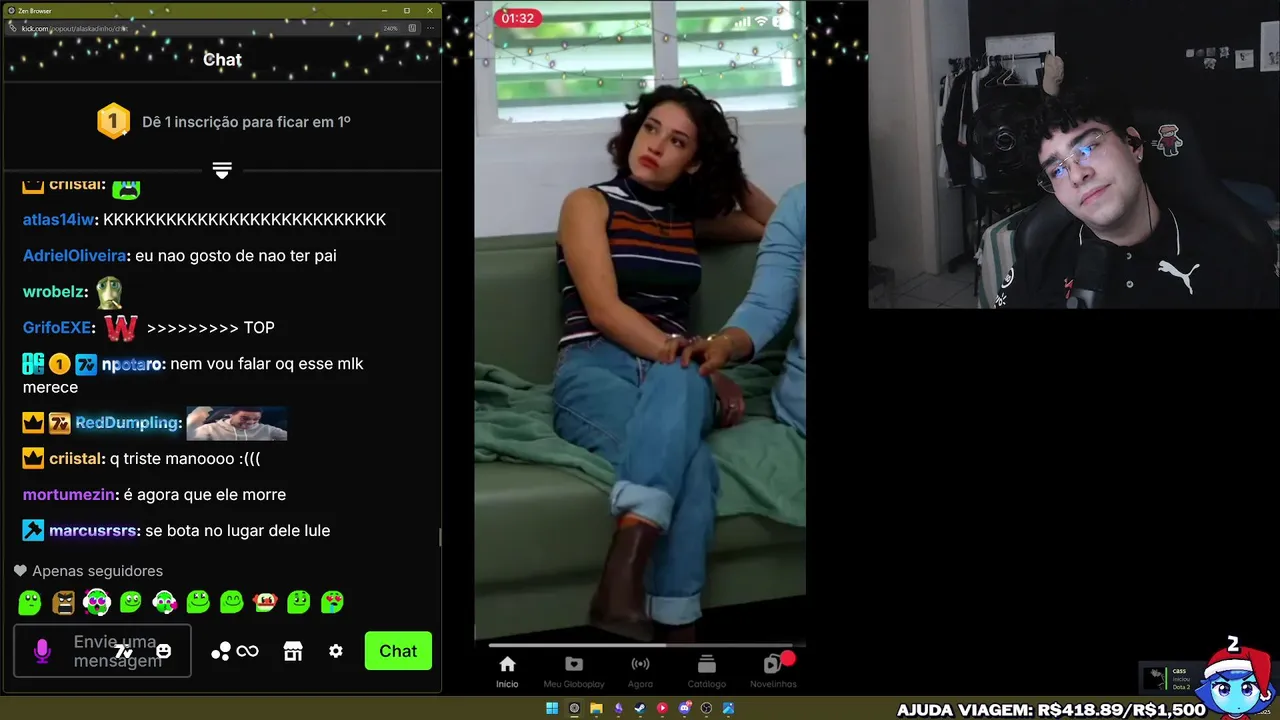Click username AdrielOliveira in chat

[75, 256]
